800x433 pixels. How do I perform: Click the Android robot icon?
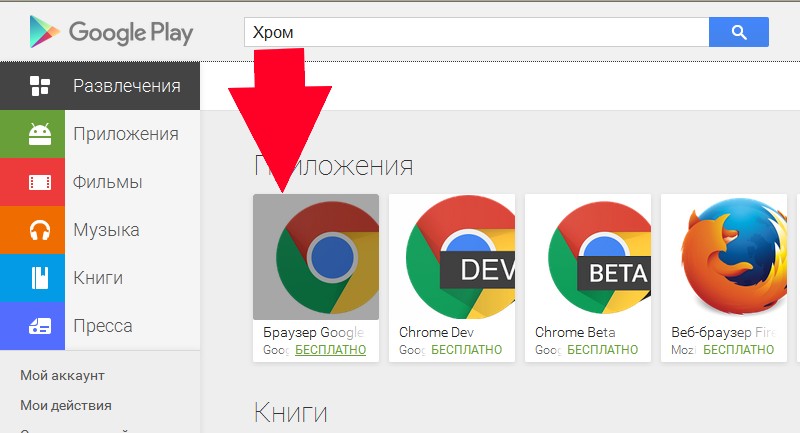click(40, 134)
